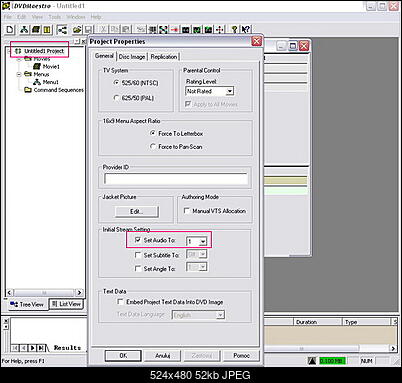Open the File menu

point(8,17)
